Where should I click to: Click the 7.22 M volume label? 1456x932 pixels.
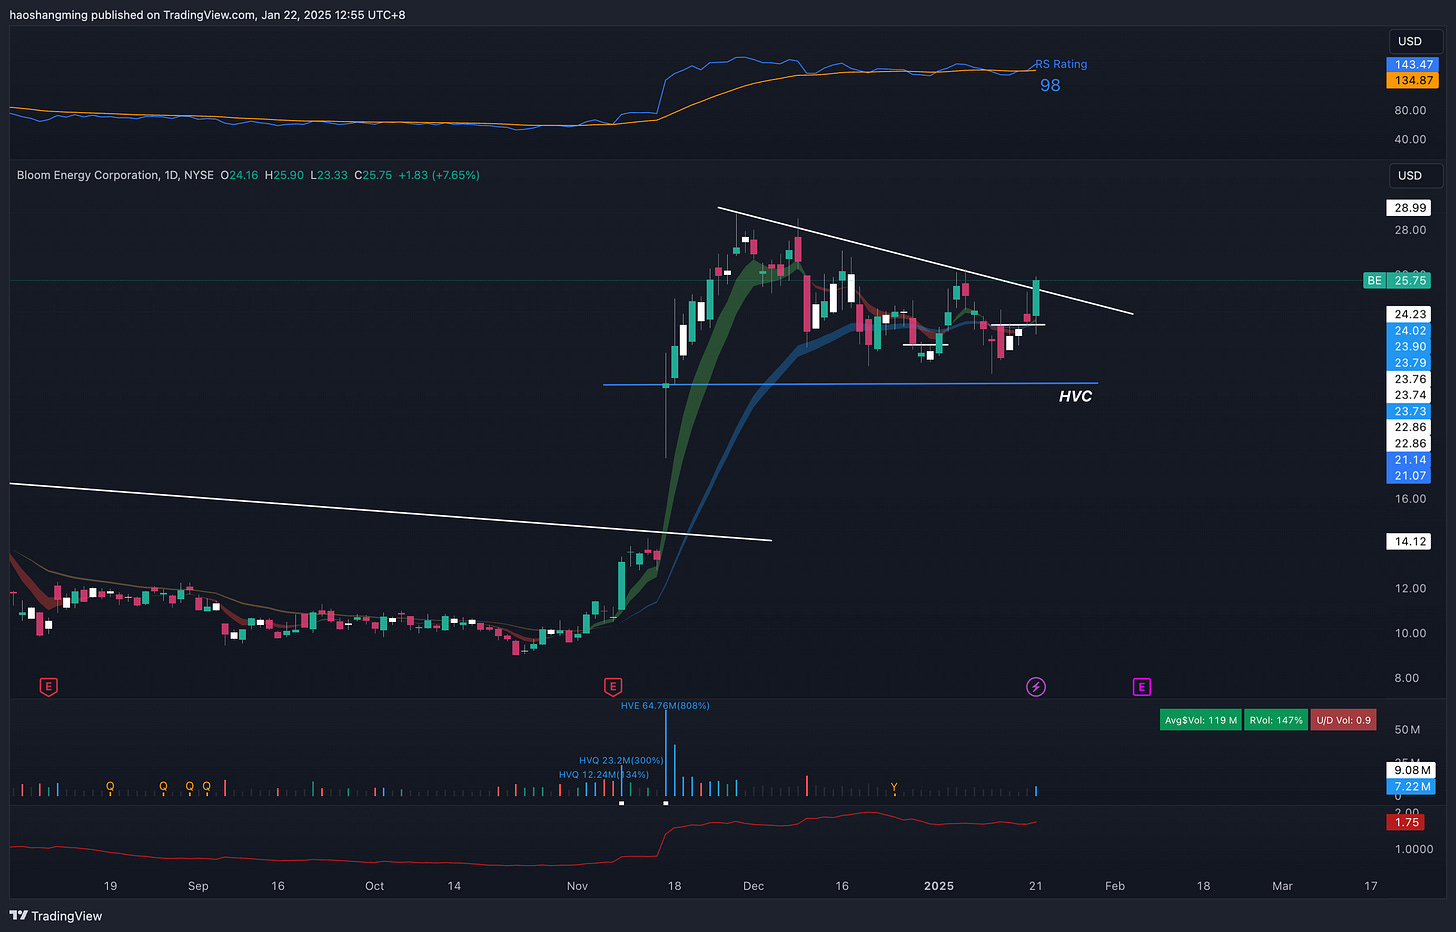click(x=1412, y=787)
